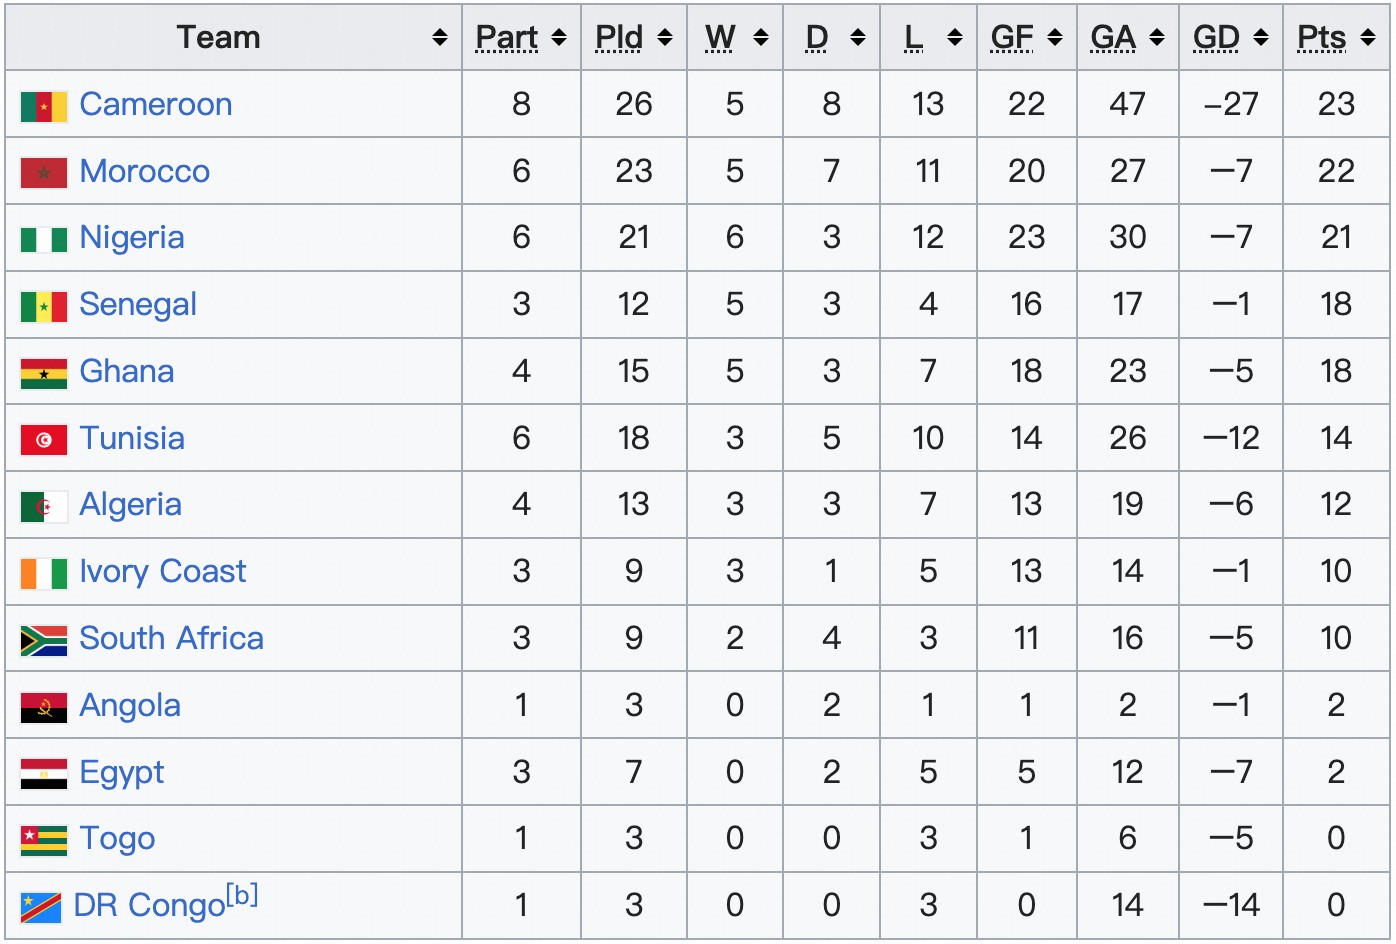Screen dimensions: 1396x944
Task: Open the Algeria team link
Action: point(130,504)
